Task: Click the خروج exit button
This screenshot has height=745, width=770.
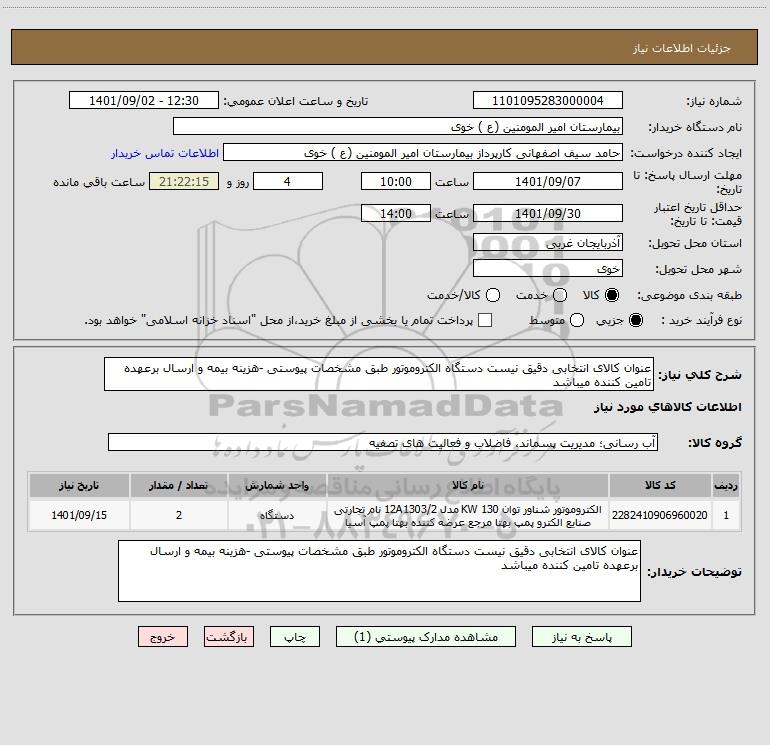Action: click(163, 637)
